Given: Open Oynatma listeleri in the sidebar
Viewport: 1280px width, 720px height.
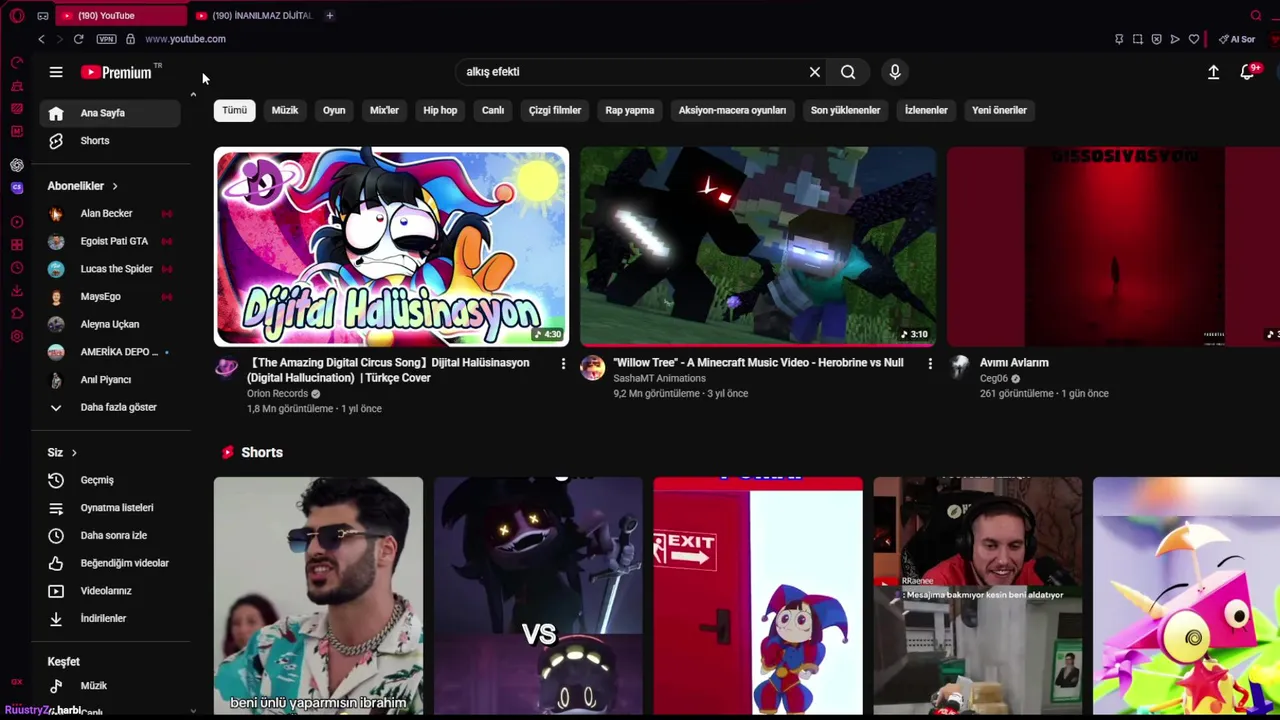Looking at the screenshot, I should [x=110, y=508].
